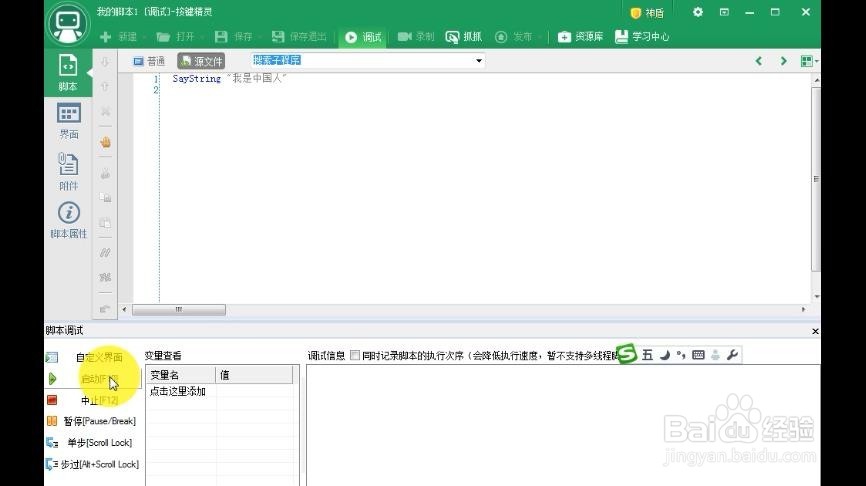Click the soft keyboard icon in IME bar
The width and height of the screenshot is (866, 486).
point(698,355)
